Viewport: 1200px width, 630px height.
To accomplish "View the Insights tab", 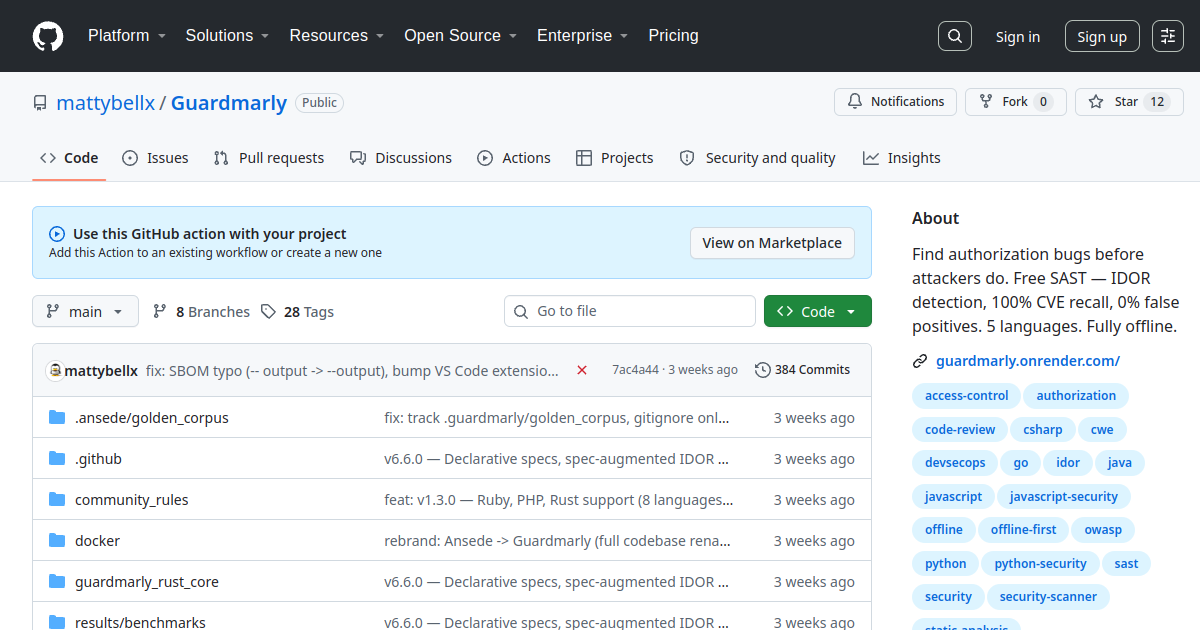I will click(x=902, y=158).
